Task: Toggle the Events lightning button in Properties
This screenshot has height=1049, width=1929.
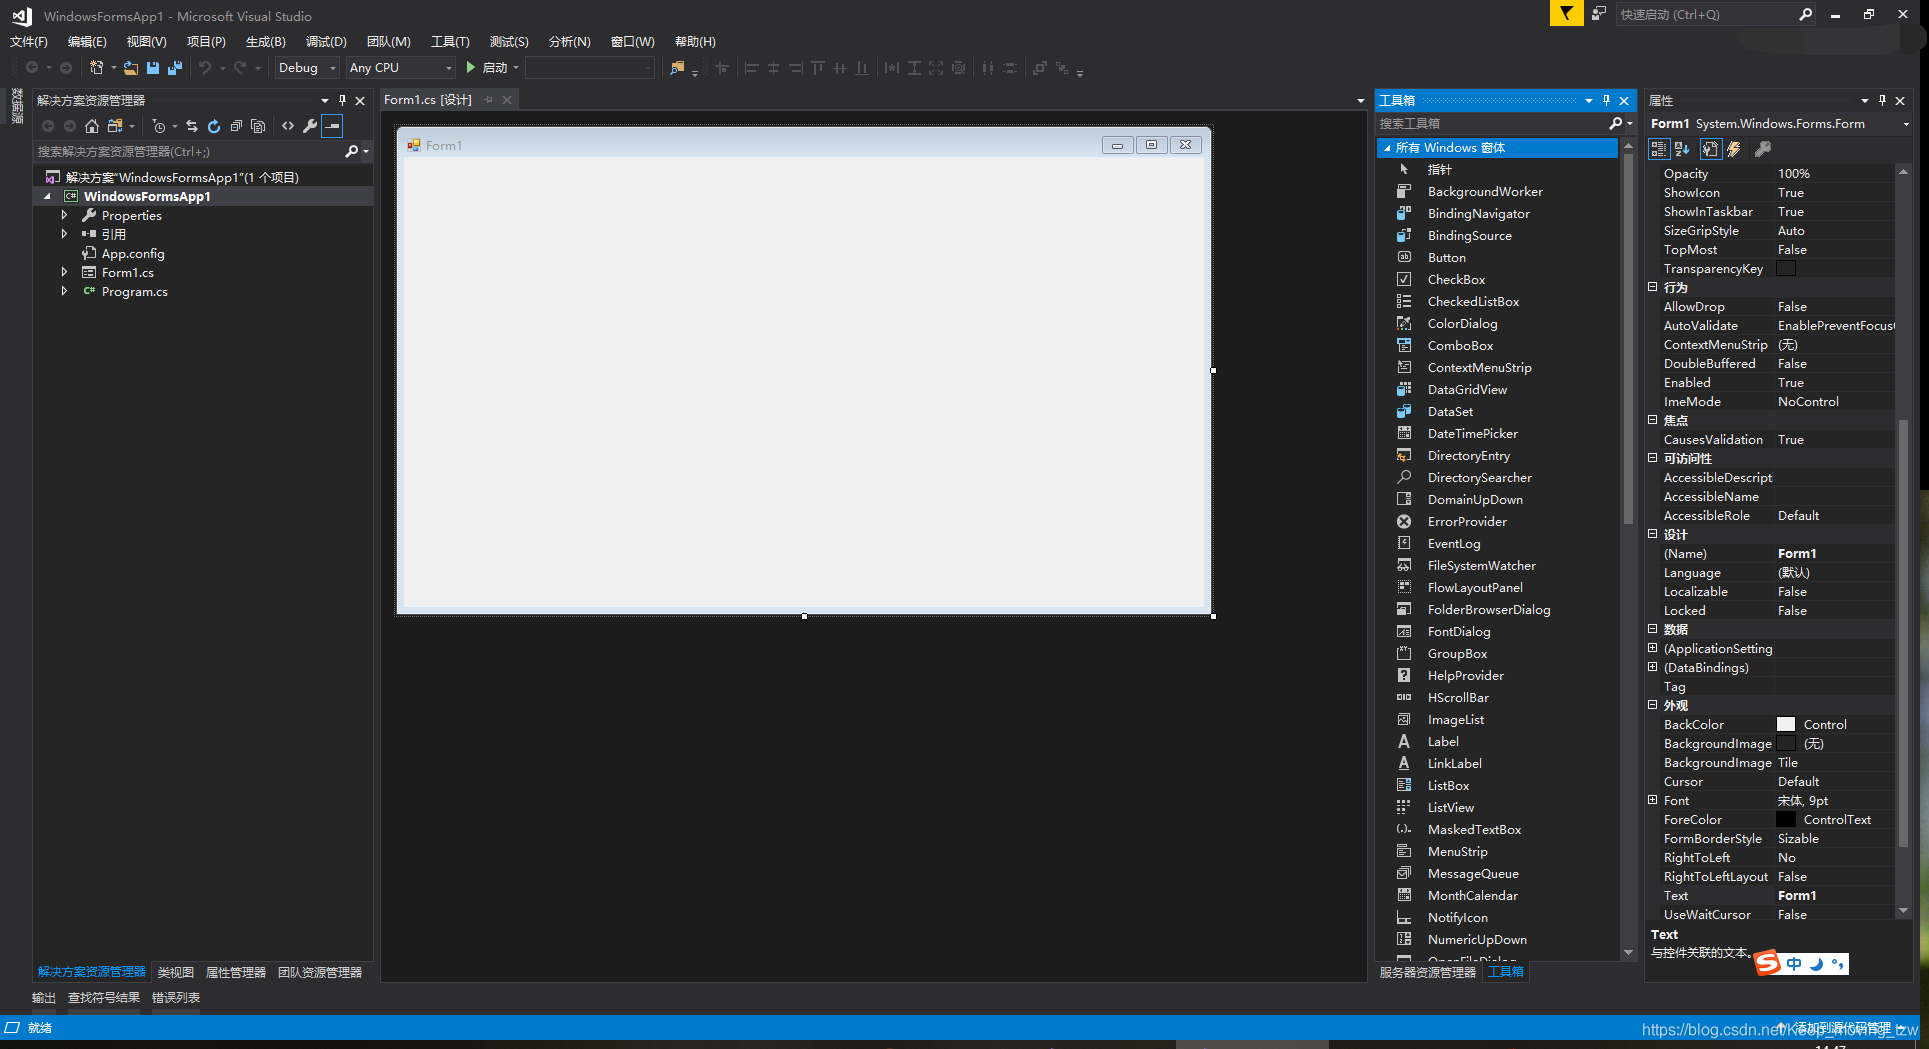Action: click(x=1735, y=149)
